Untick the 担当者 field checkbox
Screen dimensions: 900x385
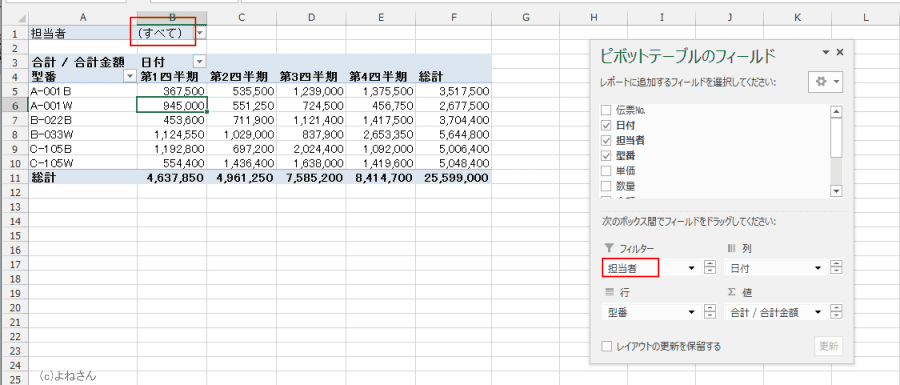pos(606,140)
